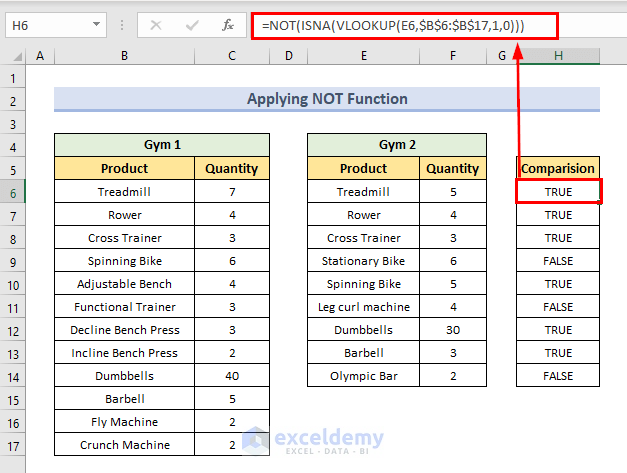Click the 'Comparision' header cell

point(558,168)
